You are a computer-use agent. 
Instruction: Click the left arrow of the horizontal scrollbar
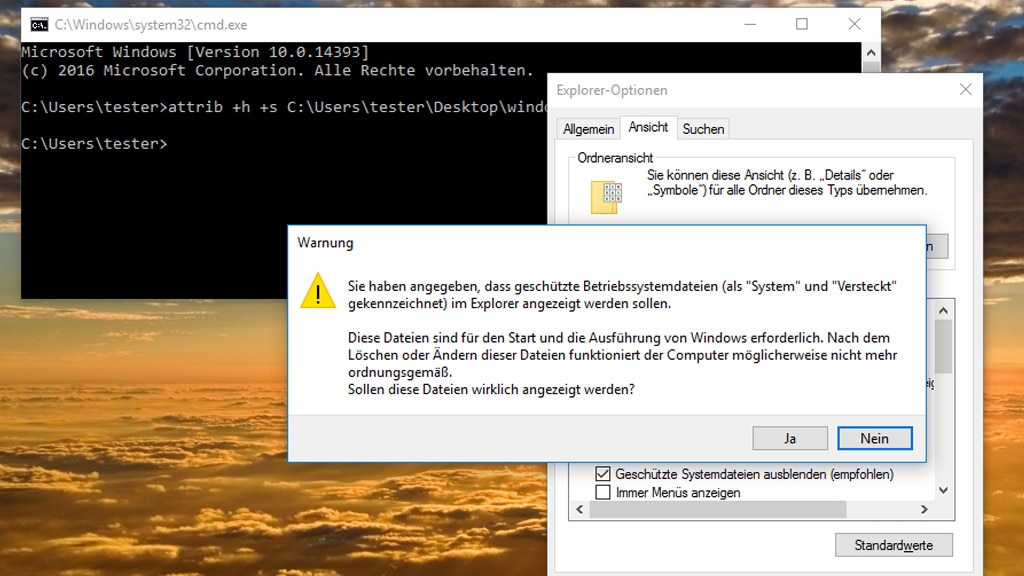(578, 509)
